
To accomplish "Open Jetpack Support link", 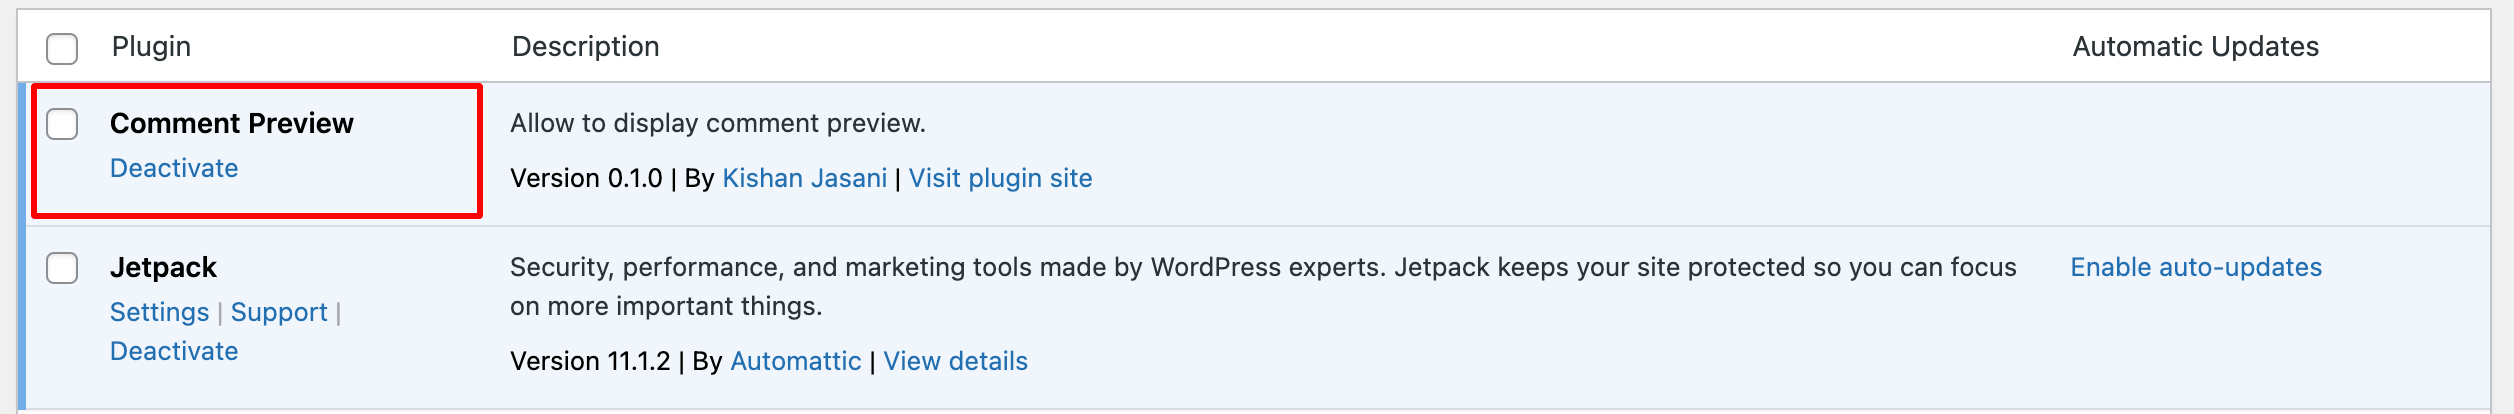I will (x=279, y=312).
